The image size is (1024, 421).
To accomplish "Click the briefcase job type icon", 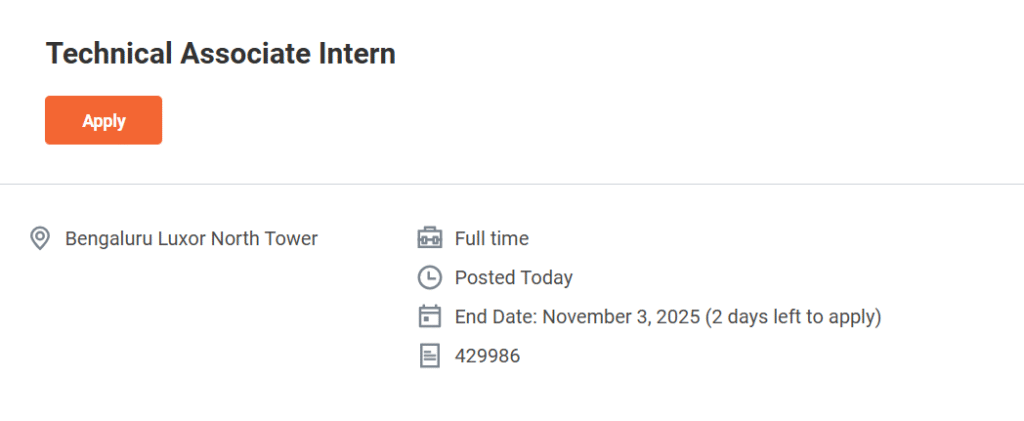I will [x=429, y=238].
